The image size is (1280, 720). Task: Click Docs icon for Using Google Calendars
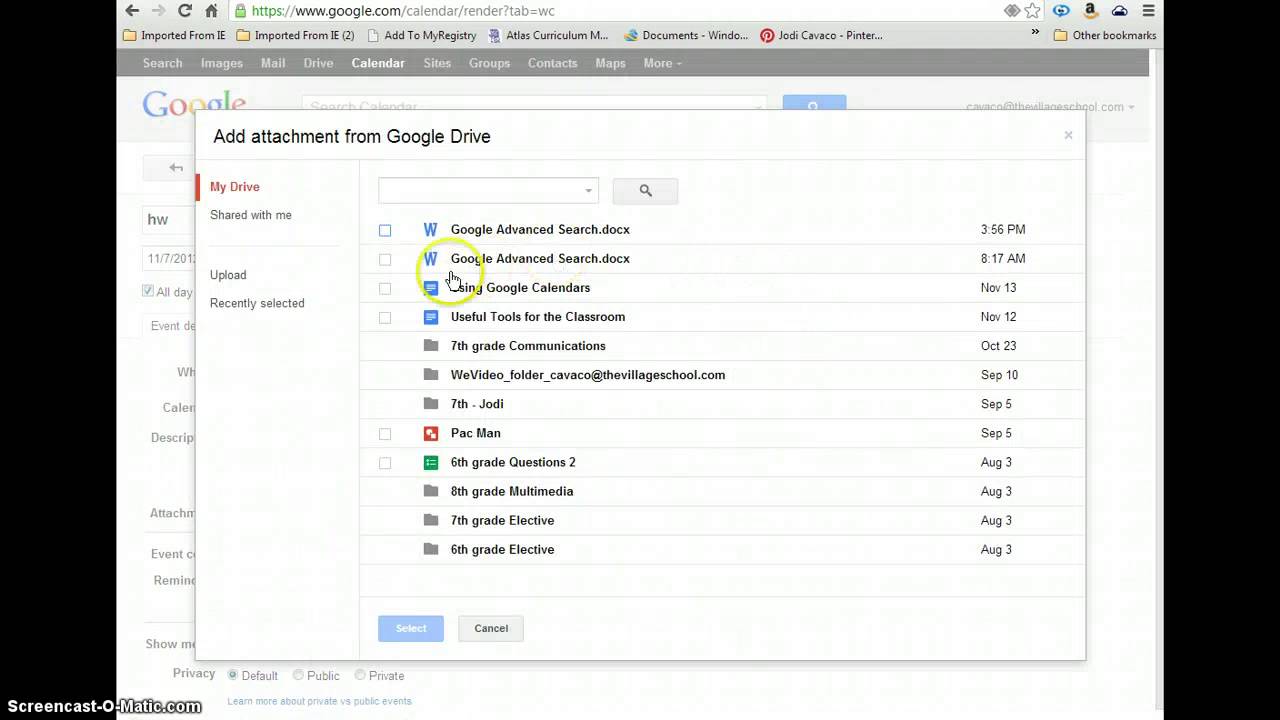(x=431, y=288)
